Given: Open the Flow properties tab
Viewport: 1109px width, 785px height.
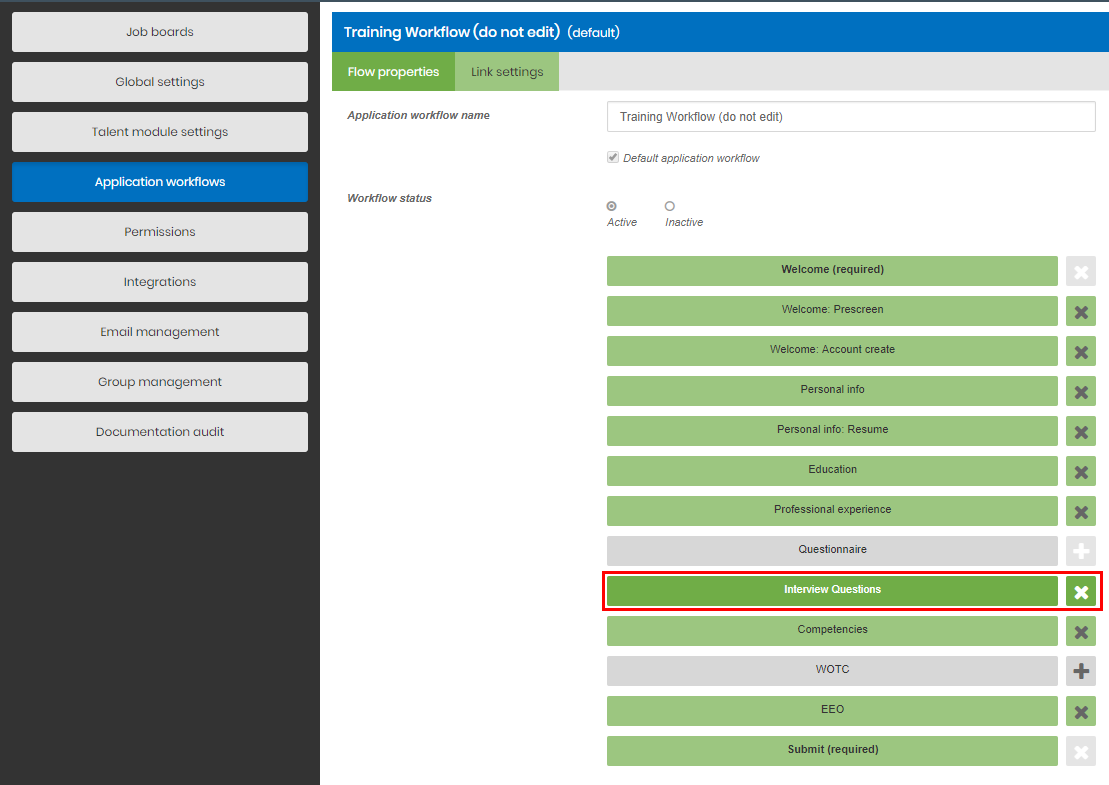Looking at the screenshot, I should [393, 71].
